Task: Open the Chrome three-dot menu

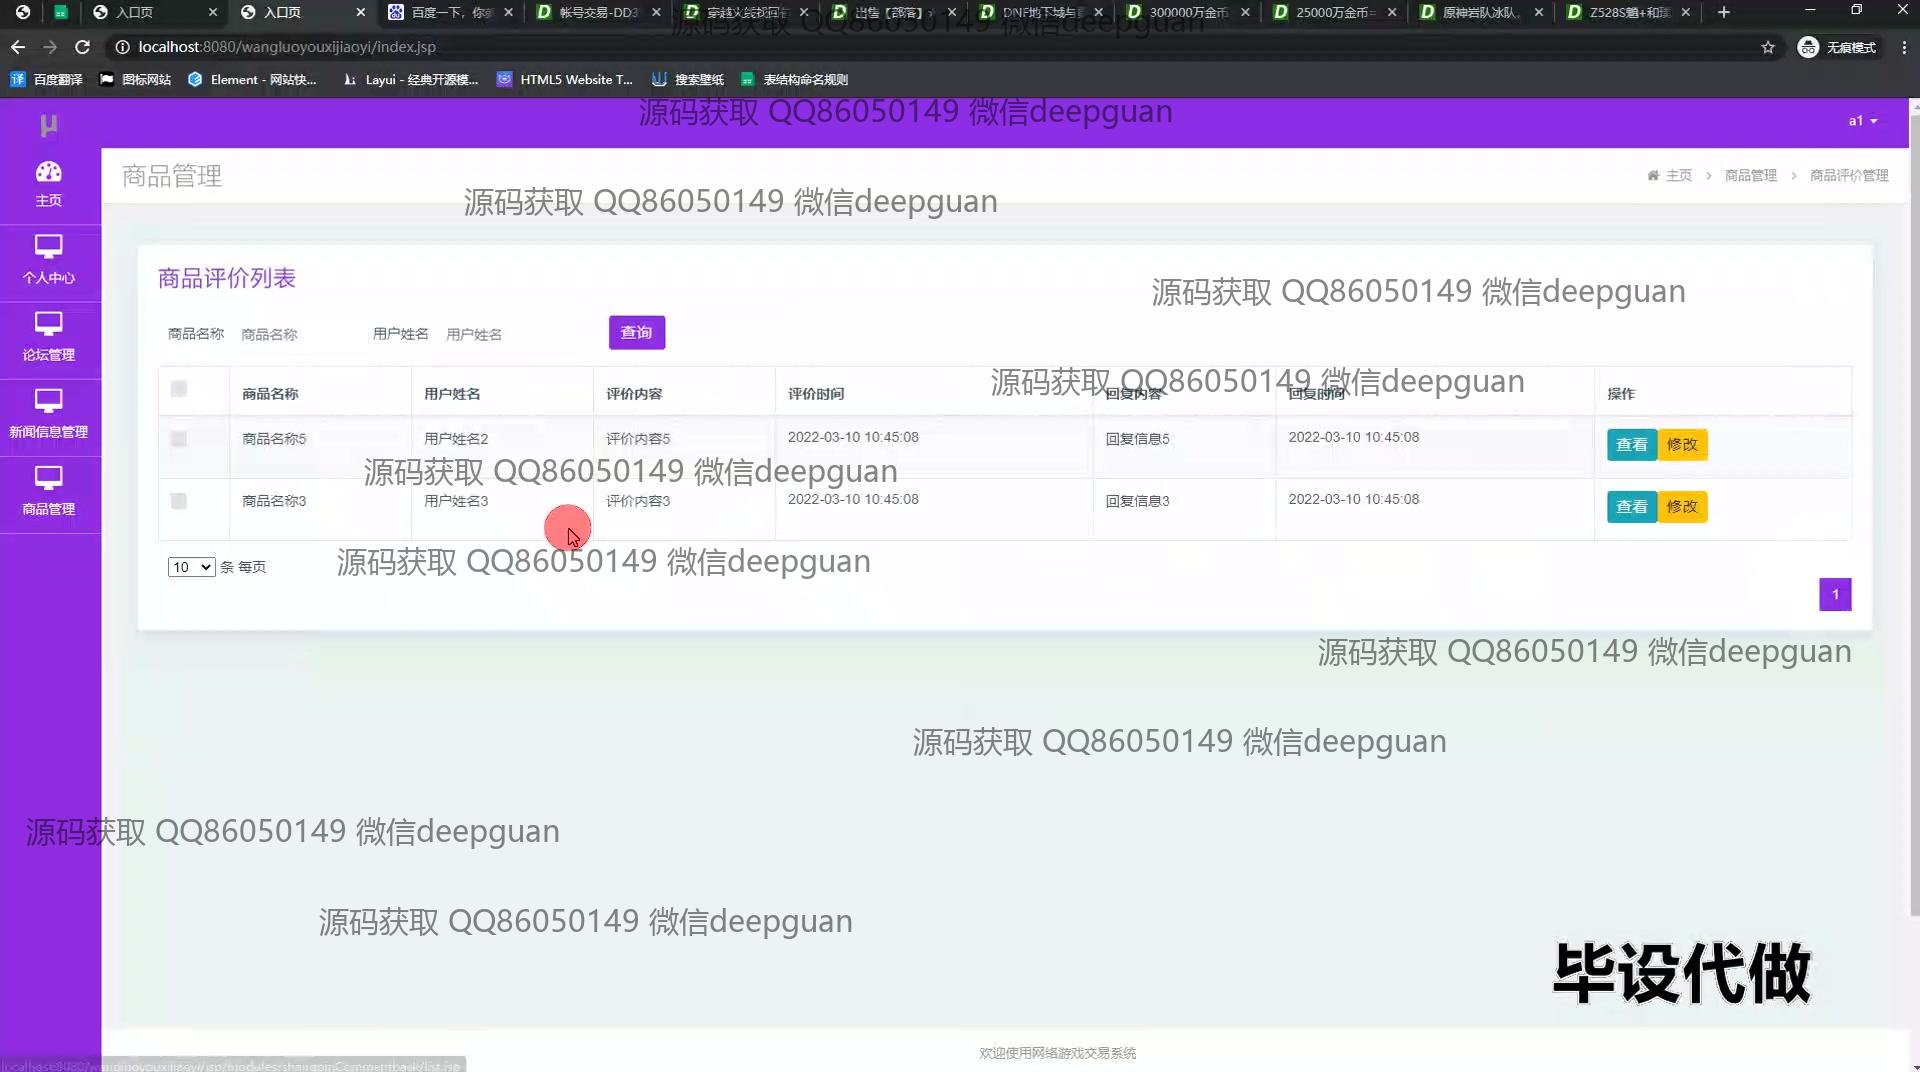Action: 1903,47
